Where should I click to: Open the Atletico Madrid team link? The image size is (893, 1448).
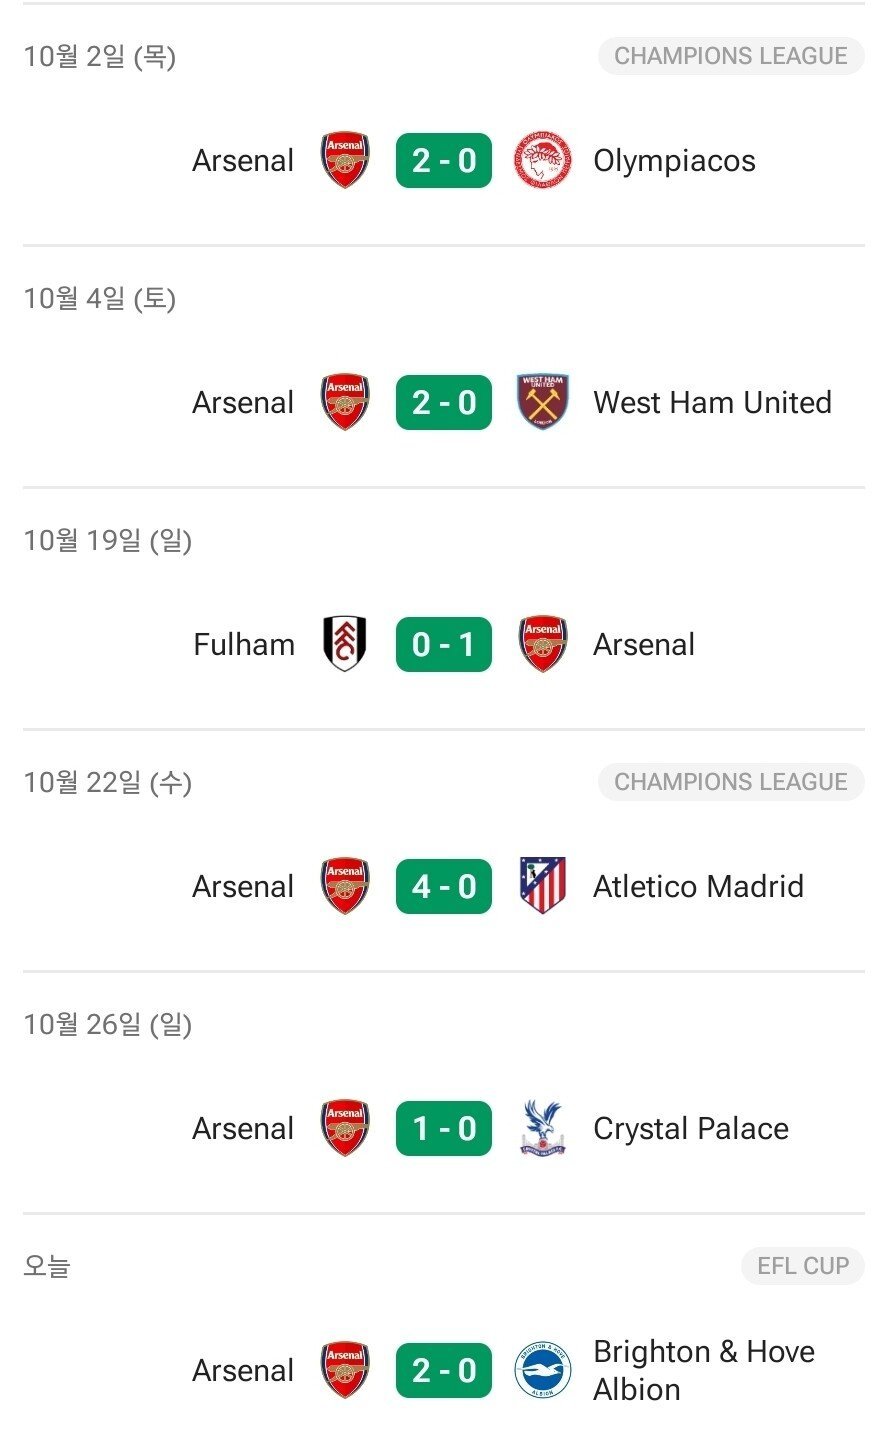tap(698, 887)
